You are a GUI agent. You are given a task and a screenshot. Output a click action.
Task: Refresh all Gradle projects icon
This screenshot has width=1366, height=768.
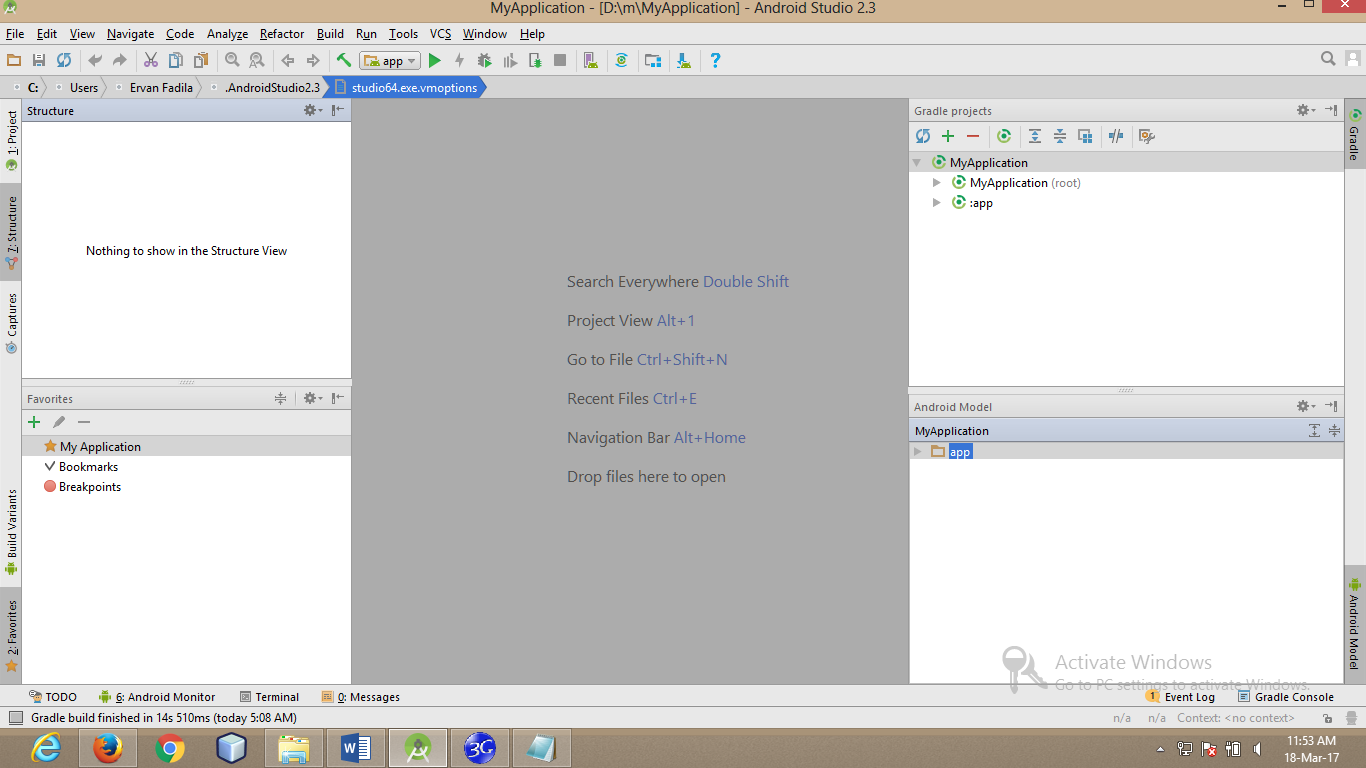923,136
